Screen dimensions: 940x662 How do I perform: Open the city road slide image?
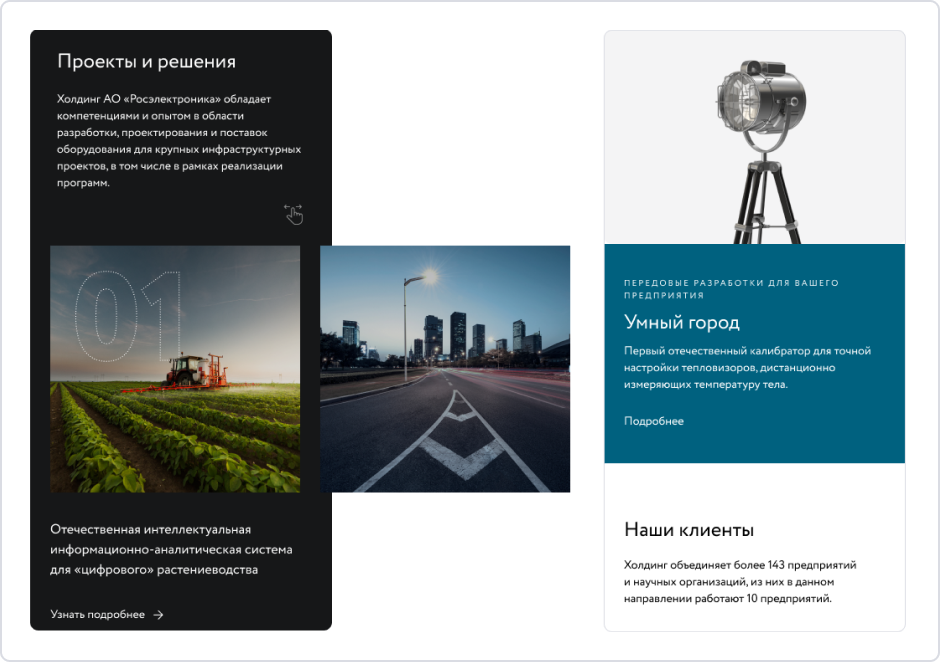coord(445,369)
